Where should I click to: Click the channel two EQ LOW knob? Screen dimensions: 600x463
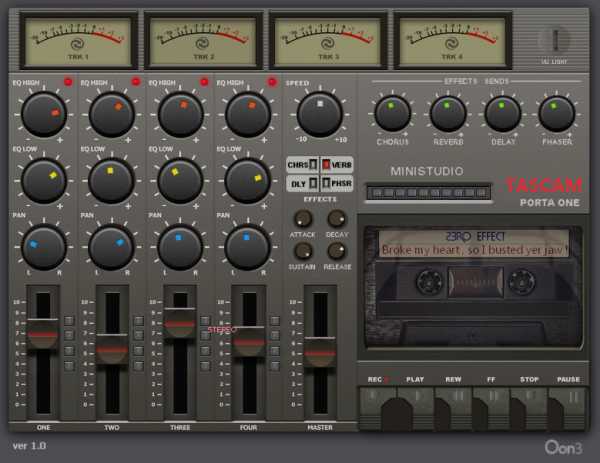111,181
